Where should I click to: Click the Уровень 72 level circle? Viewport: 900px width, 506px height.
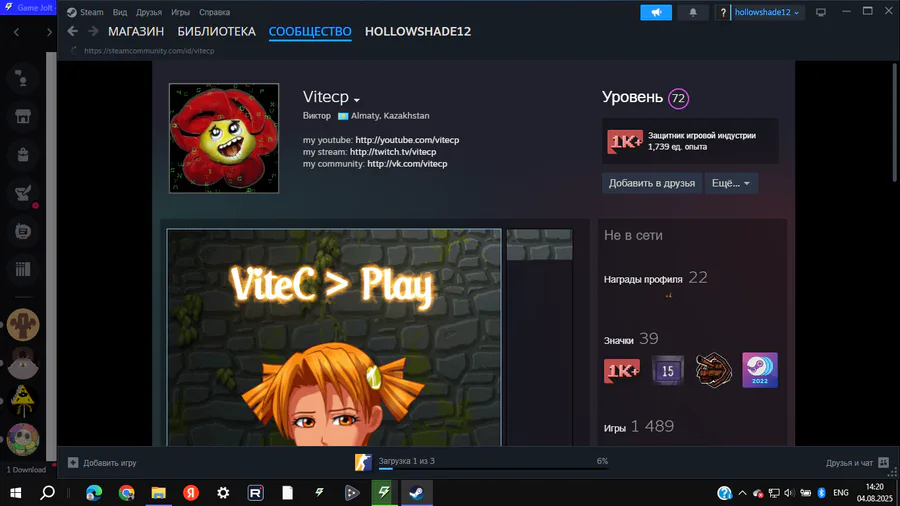[678, 98]
